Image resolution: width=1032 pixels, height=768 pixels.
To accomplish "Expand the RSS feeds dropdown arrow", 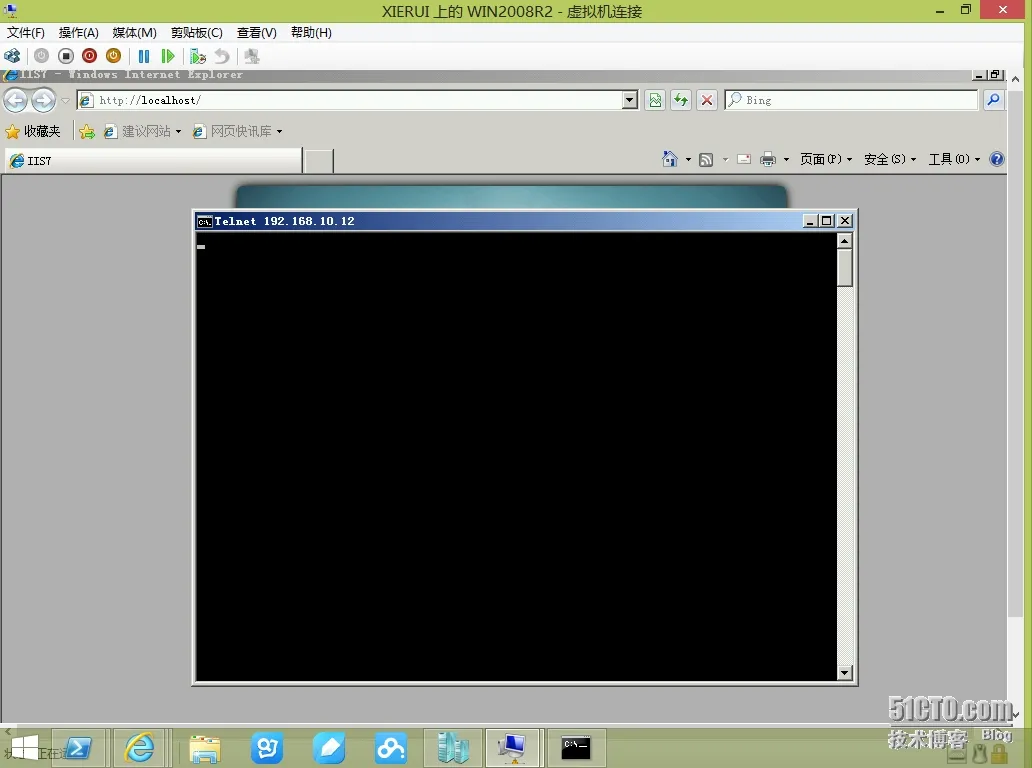I will click(x=725, y=159).
